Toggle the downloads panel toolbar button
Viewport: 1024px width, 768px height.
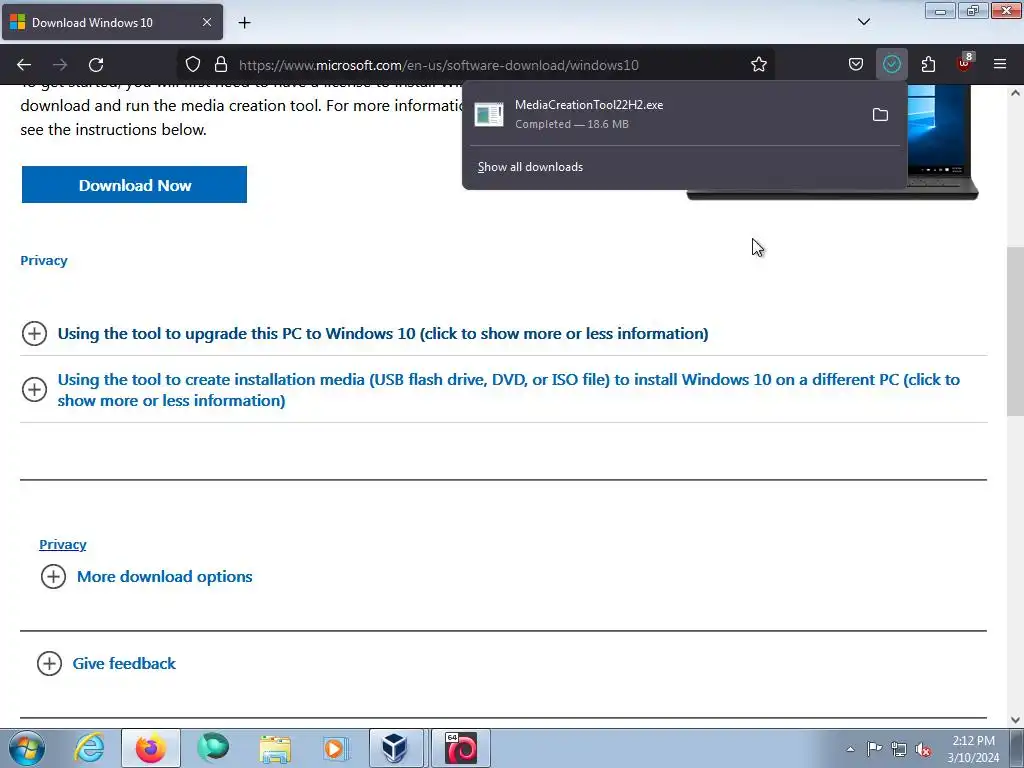(x=891, y=64)
